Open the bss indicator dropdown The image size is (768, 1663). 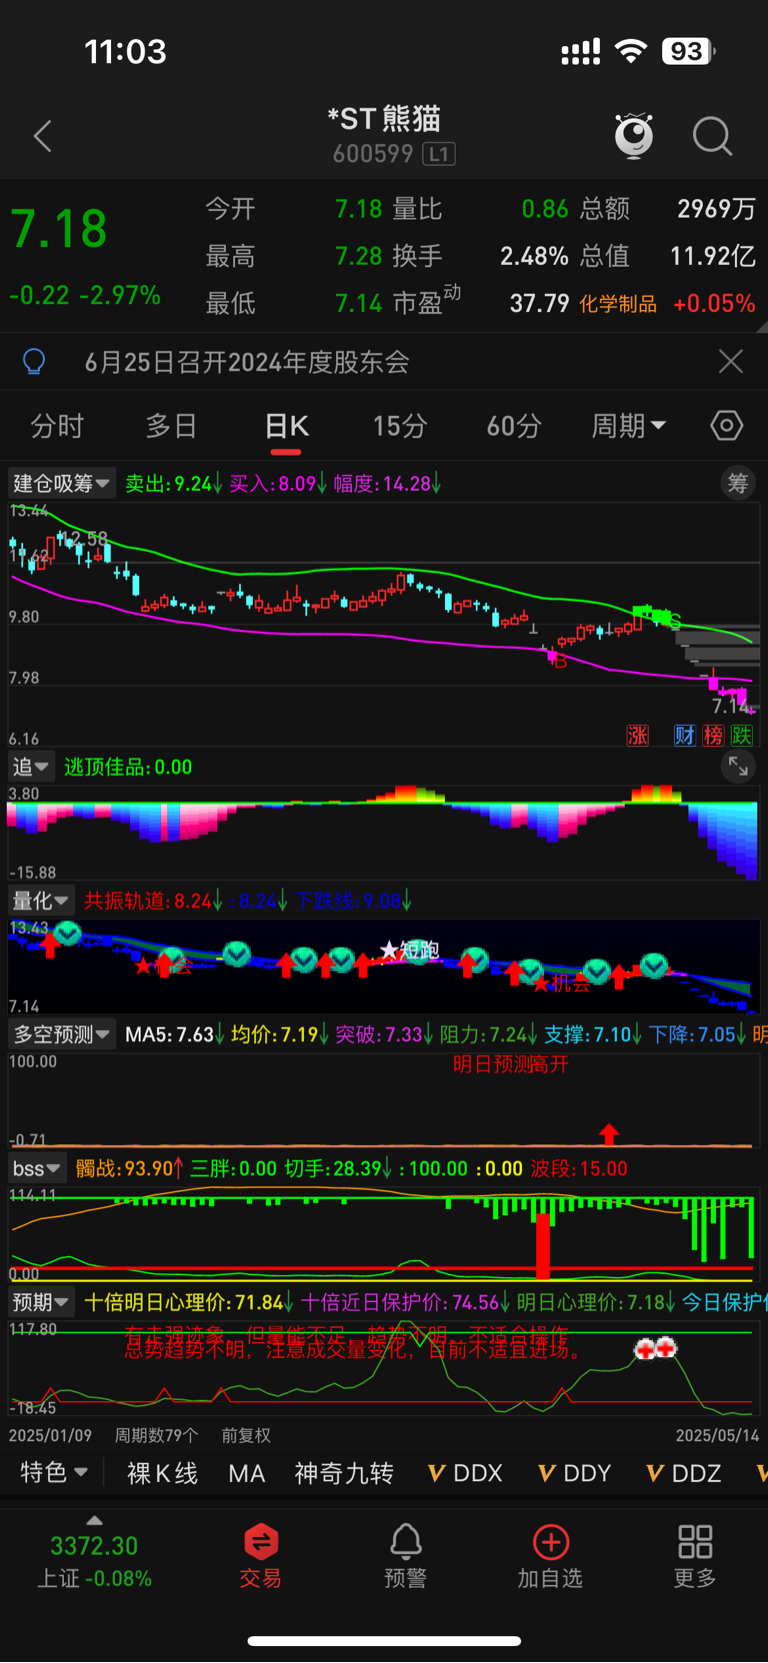[x=37, y=1168]
